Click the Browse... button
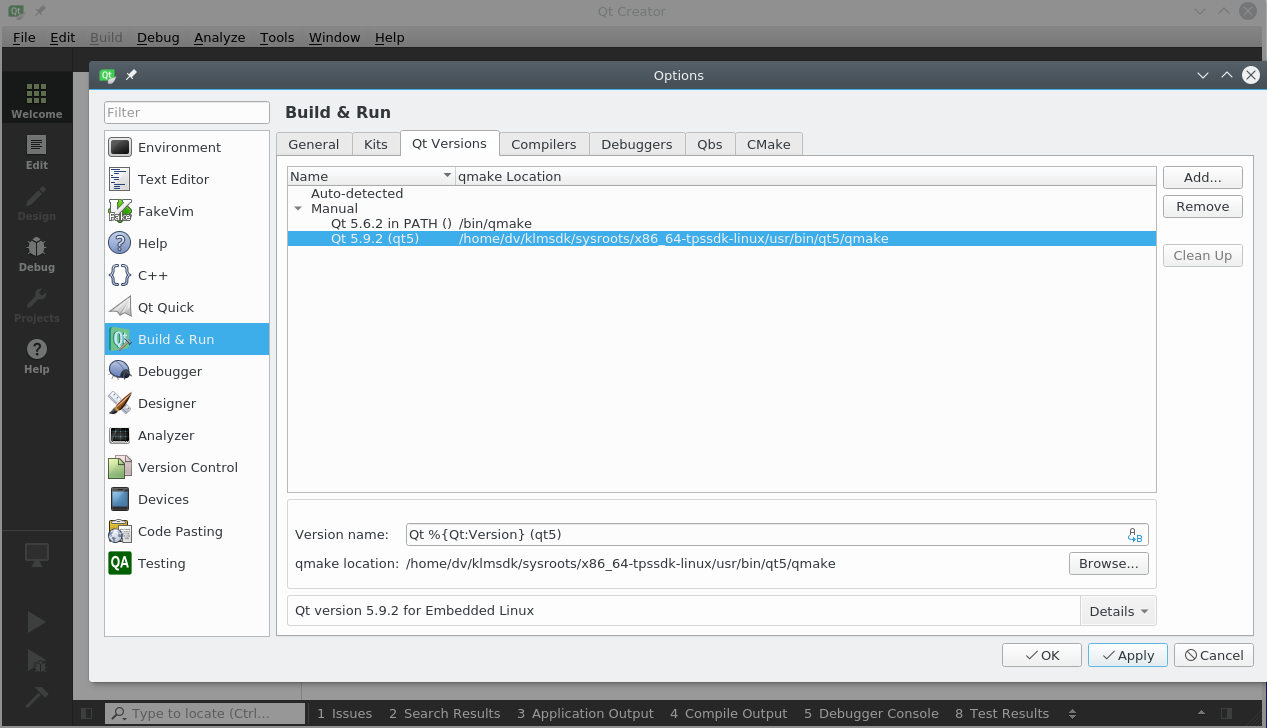Viewport: 1267px width, 728px height. [1108, 563]
